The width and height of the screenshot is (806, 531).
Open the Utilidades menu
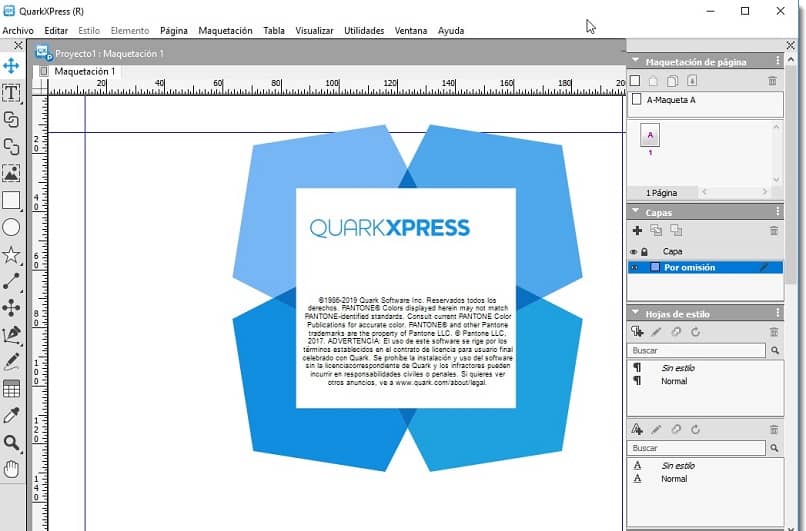pyautogui.click(x=364, y=31)
